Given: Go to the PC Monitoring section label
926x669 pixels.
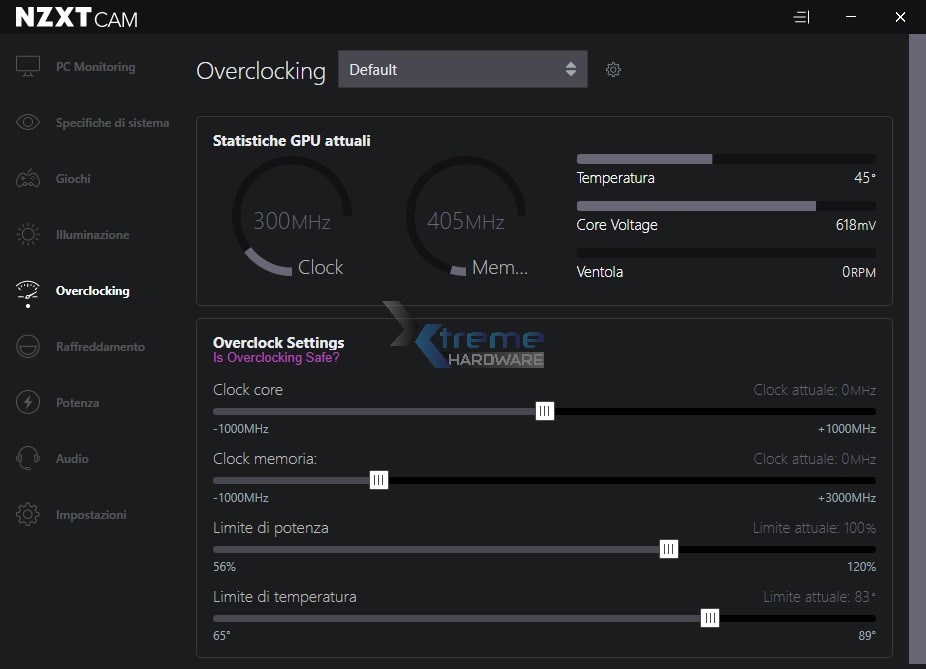Looking at the screenshot, I should point(95,67).
